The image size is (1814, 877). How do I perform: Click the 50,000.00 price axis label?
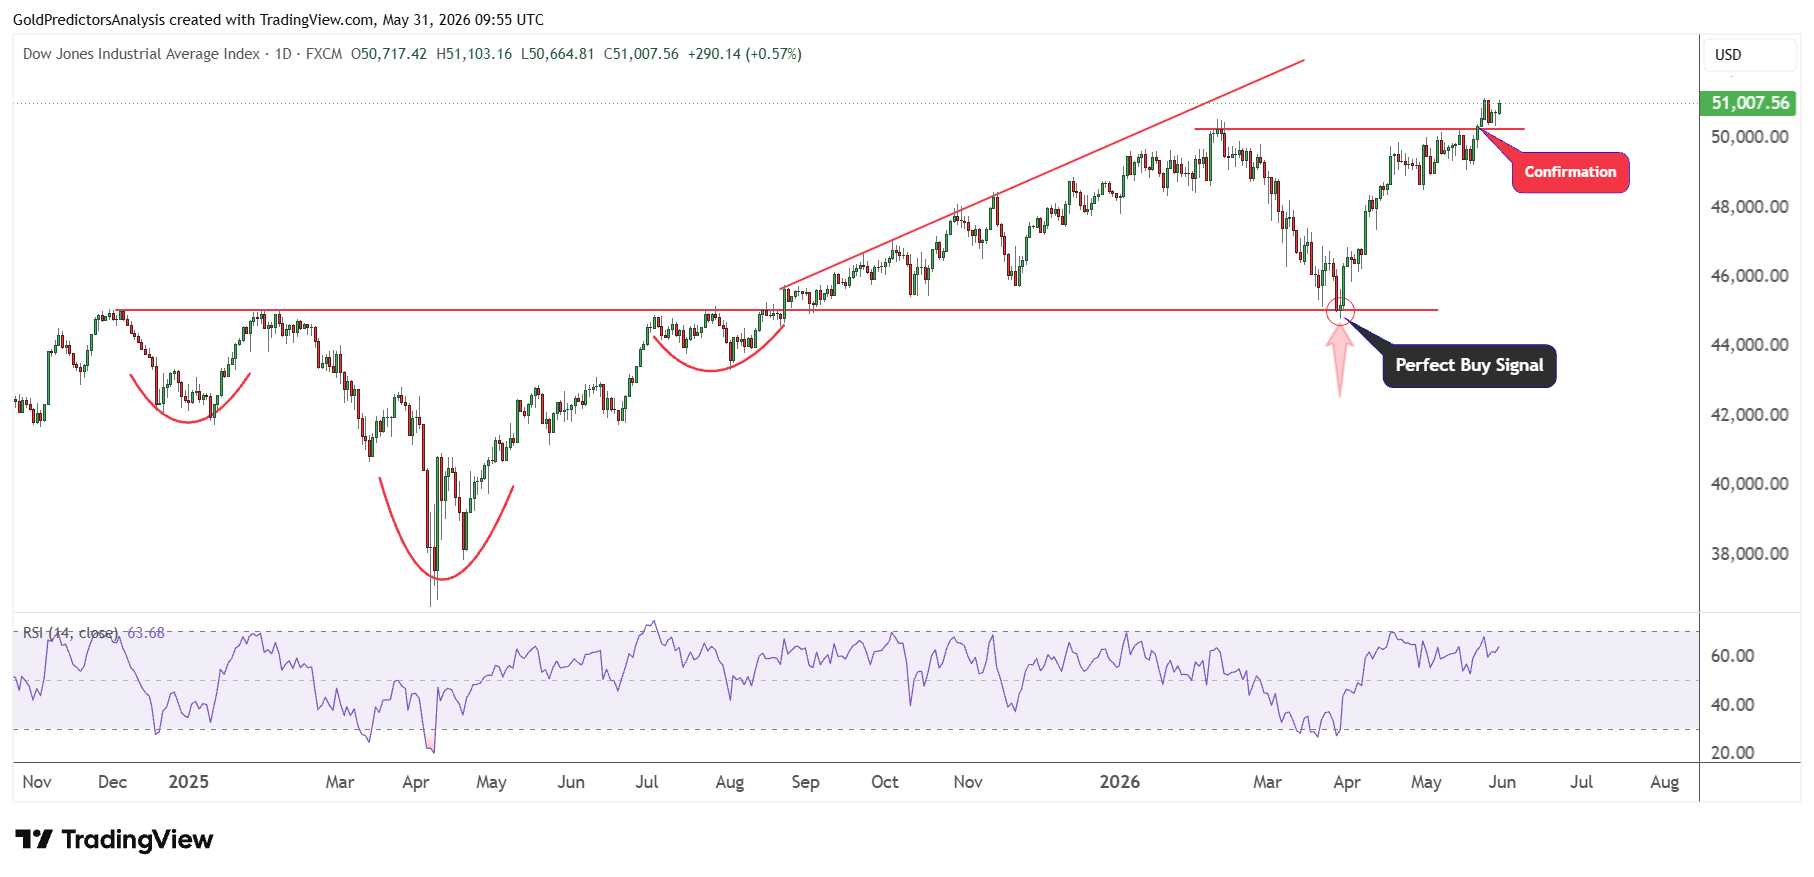[x=1749, y=137]
